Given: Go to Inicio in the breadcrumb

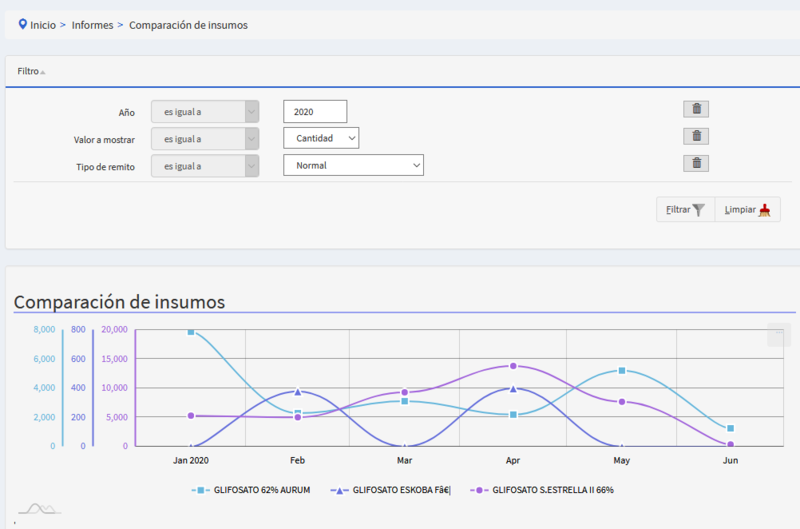Looking at the screenshot, I should [x=43, y=24].
